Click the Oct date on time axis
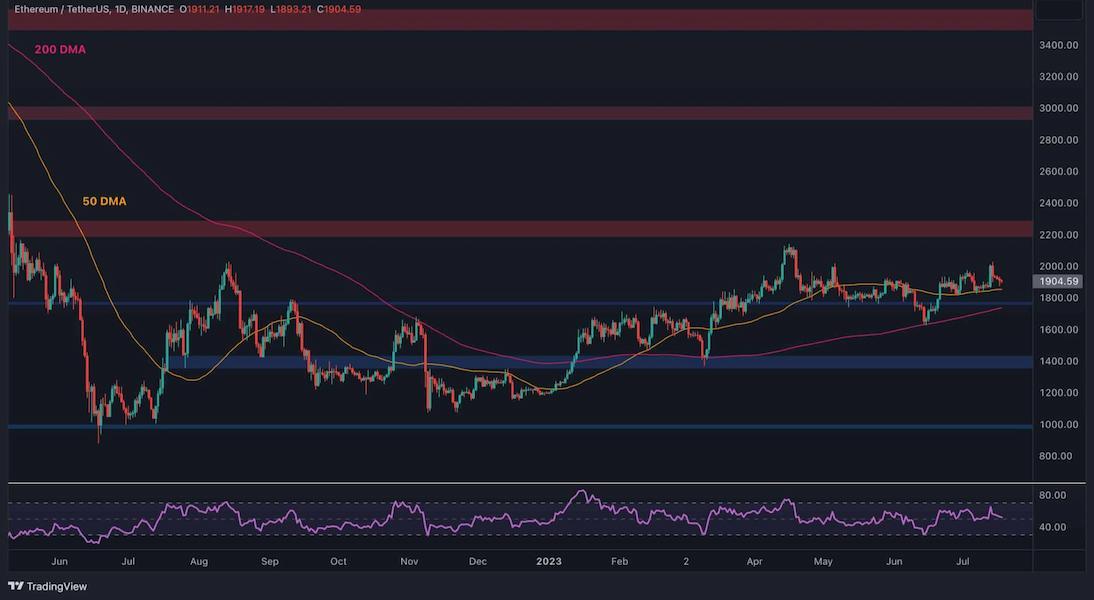 pyautogui.click(x=338, y=561)
